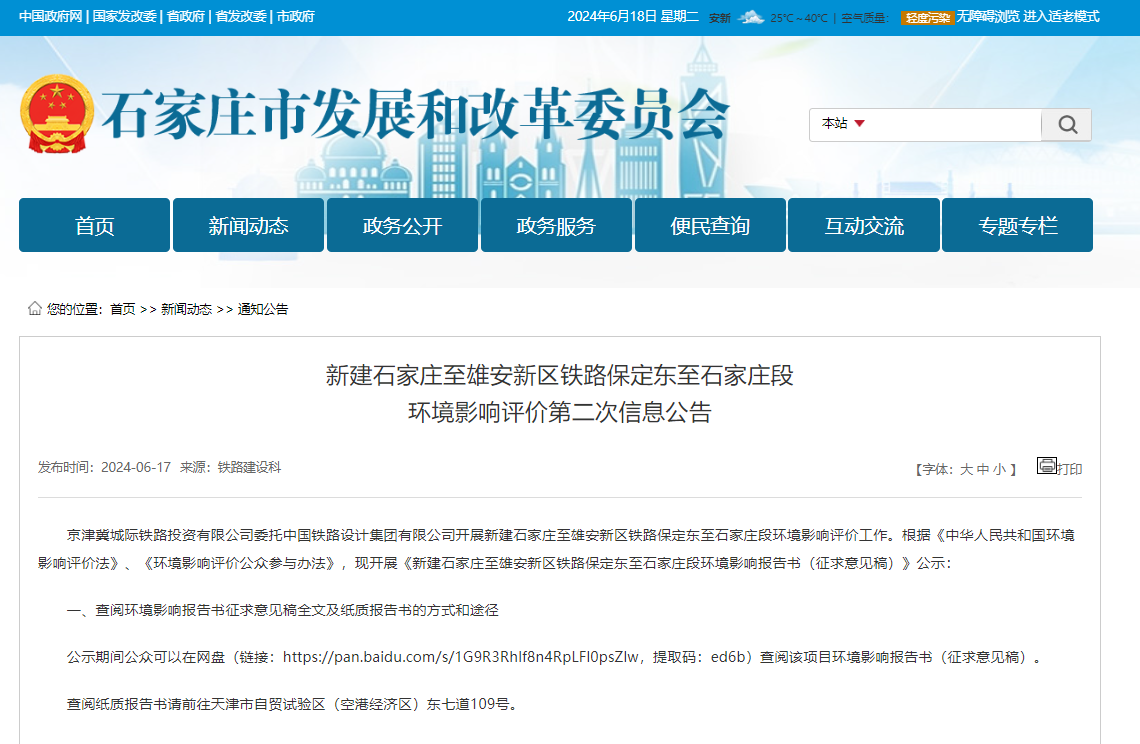Switch to the 新闻动态 navigation tab
The height and width of the screenshot is (744, 1140).
pyautogui.click(x=248, y=224)
